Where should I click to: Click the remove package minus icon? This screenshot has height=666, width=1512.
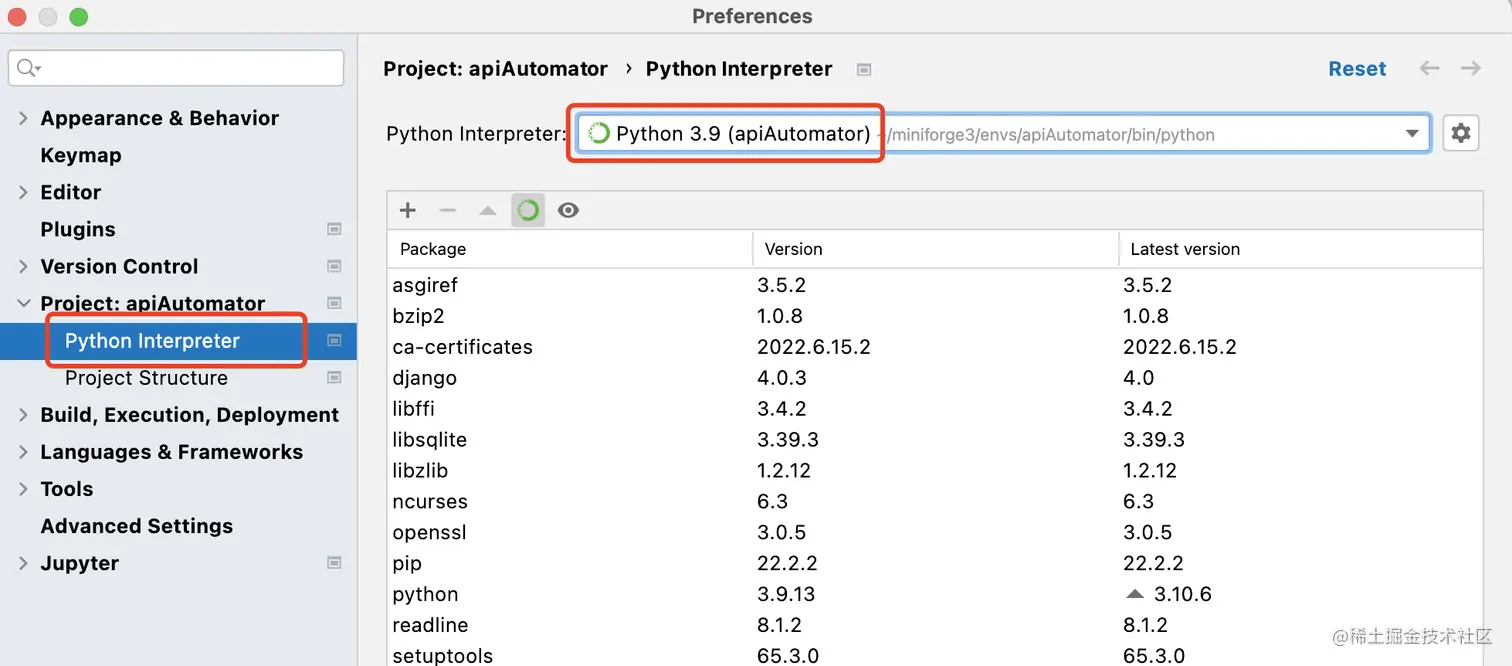[x=448, y=210]
